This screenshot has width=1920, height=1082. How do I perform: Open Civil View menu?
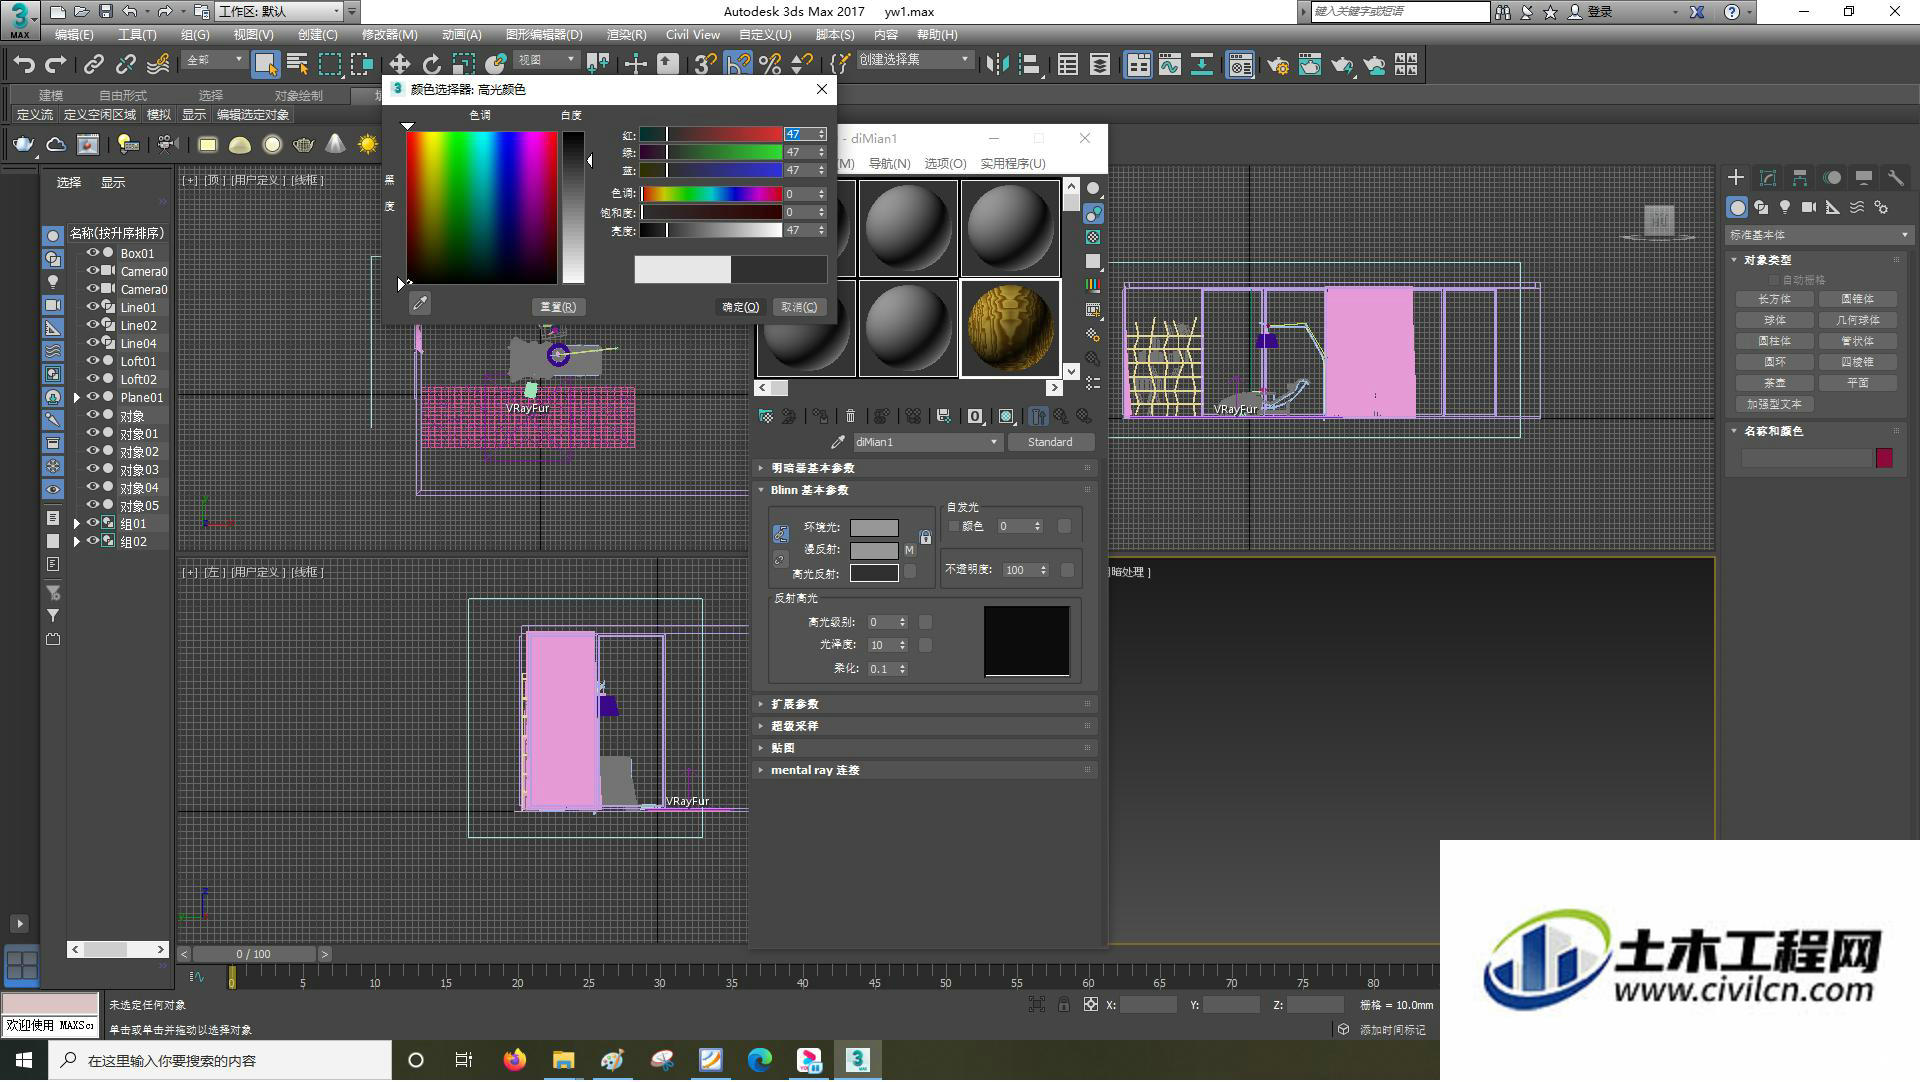pos(692,34)
